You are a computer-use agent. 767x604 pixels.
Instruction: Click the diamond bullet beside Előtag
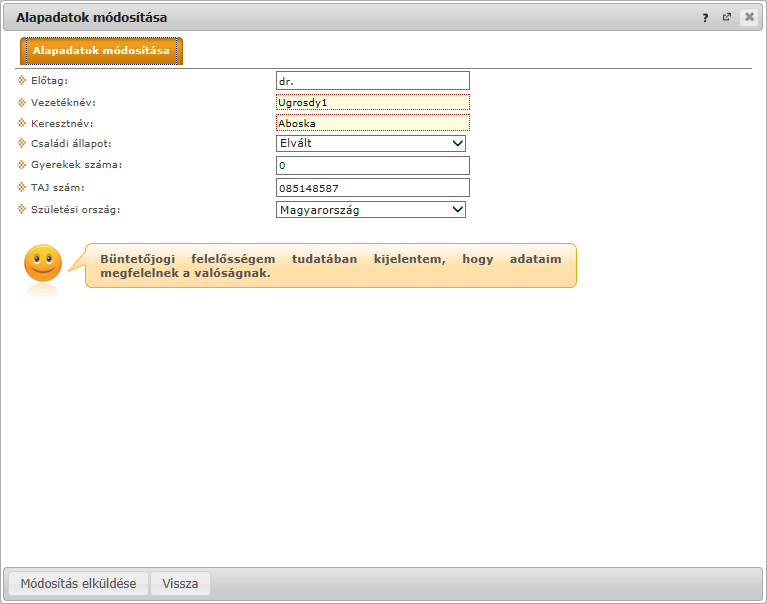[x=22, y=80]
